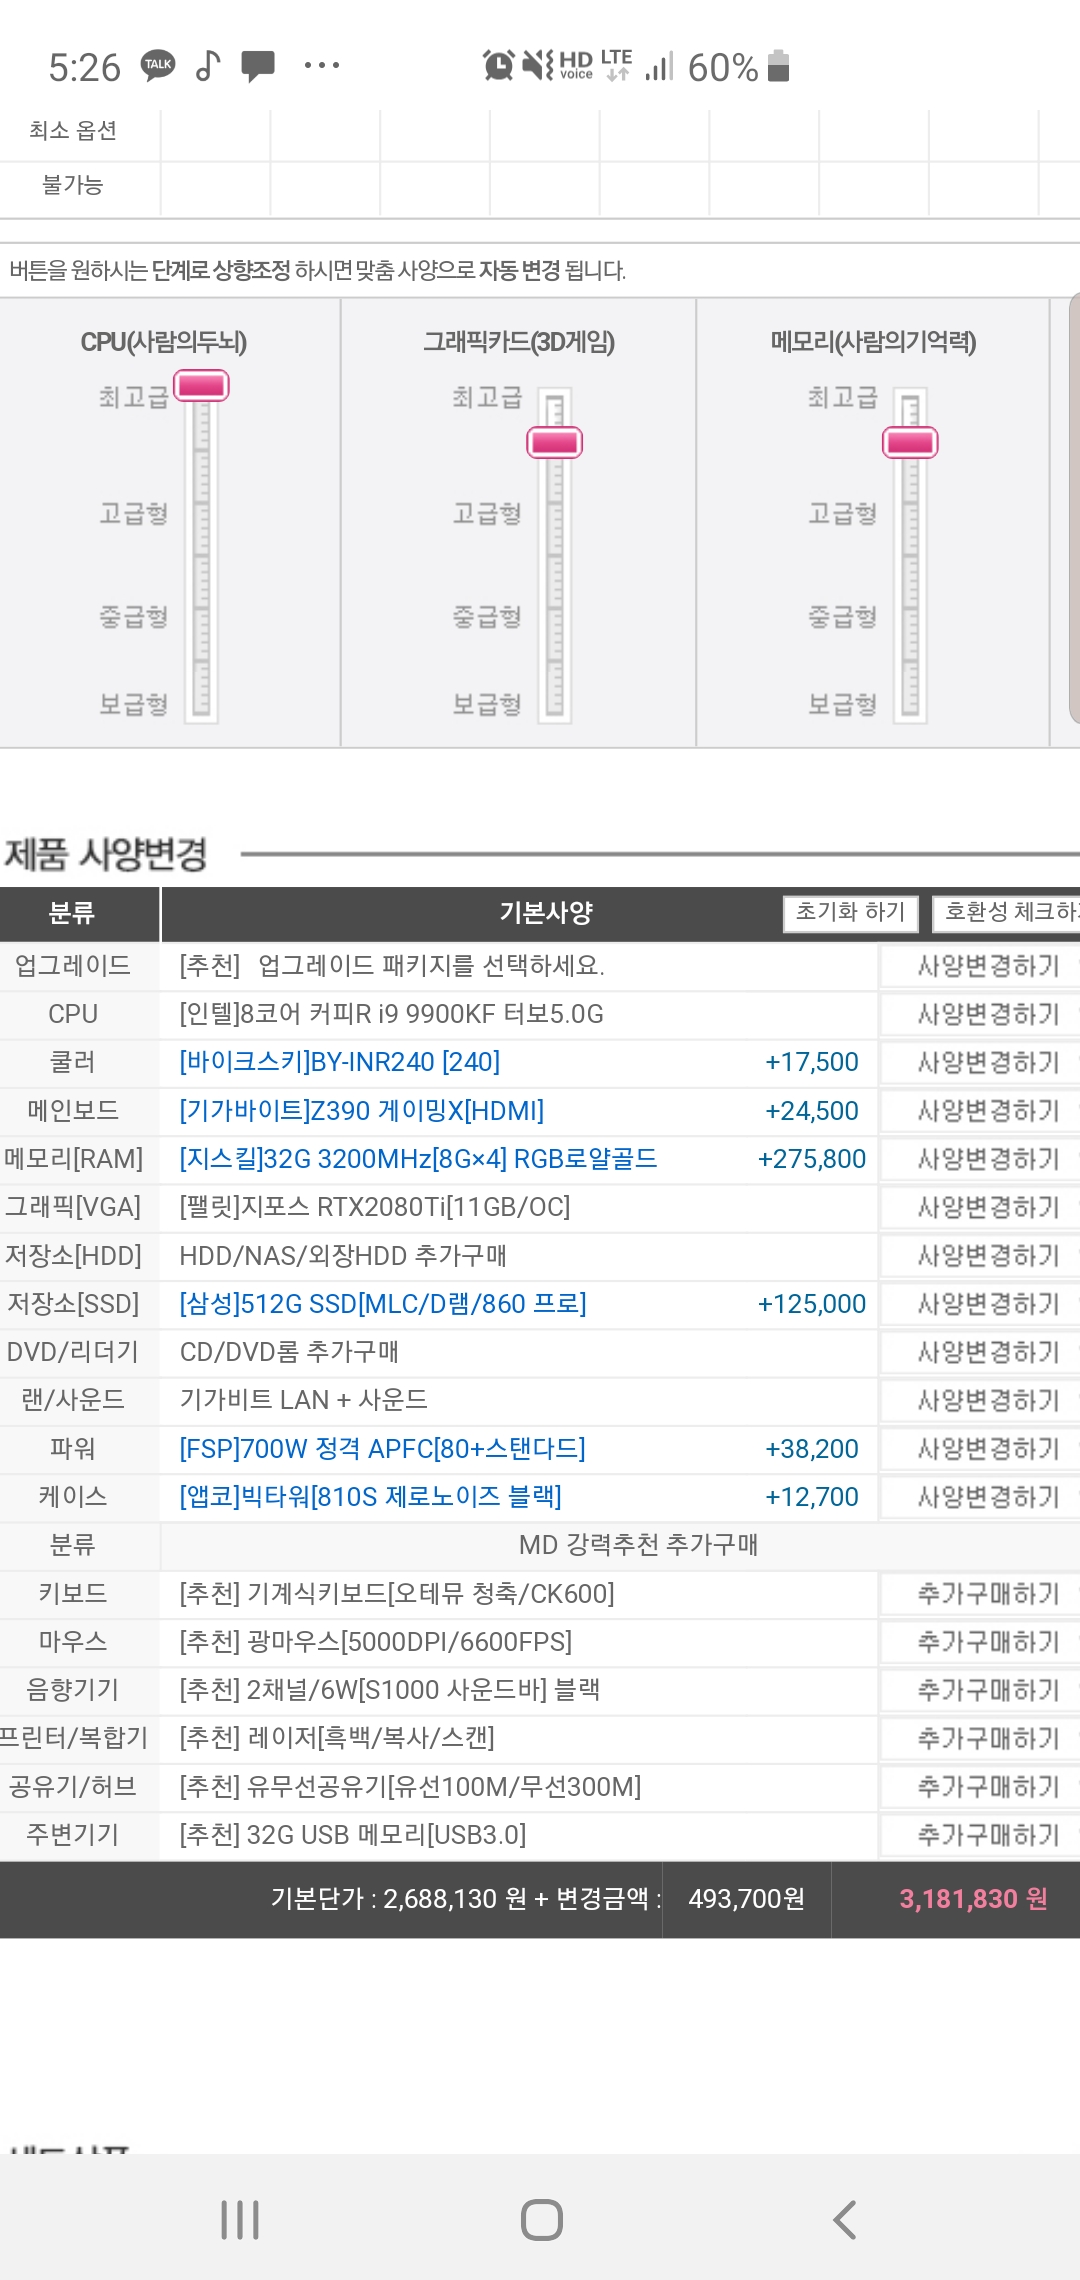The image size is (1080, 2280).
Task: Select the 레이저 흑백/복사/스캔 printer text
Action: click(337, 1738)
